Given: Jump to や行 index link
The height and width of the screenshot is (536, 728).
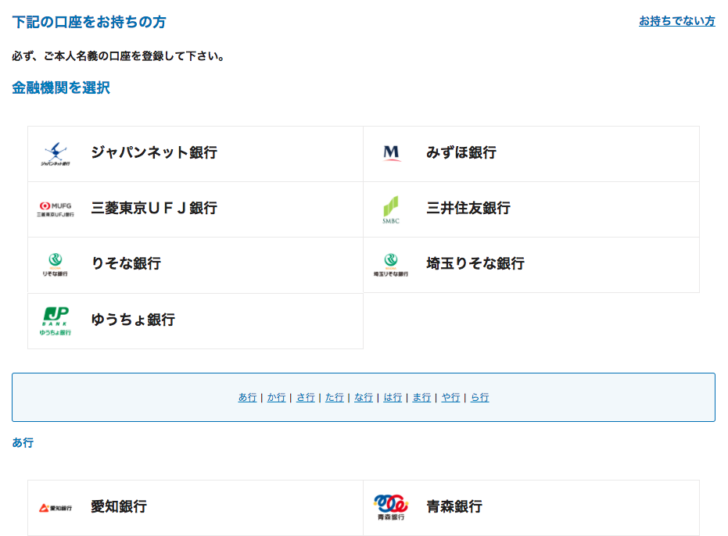Looking at the screenshot, I should [450, 398].
